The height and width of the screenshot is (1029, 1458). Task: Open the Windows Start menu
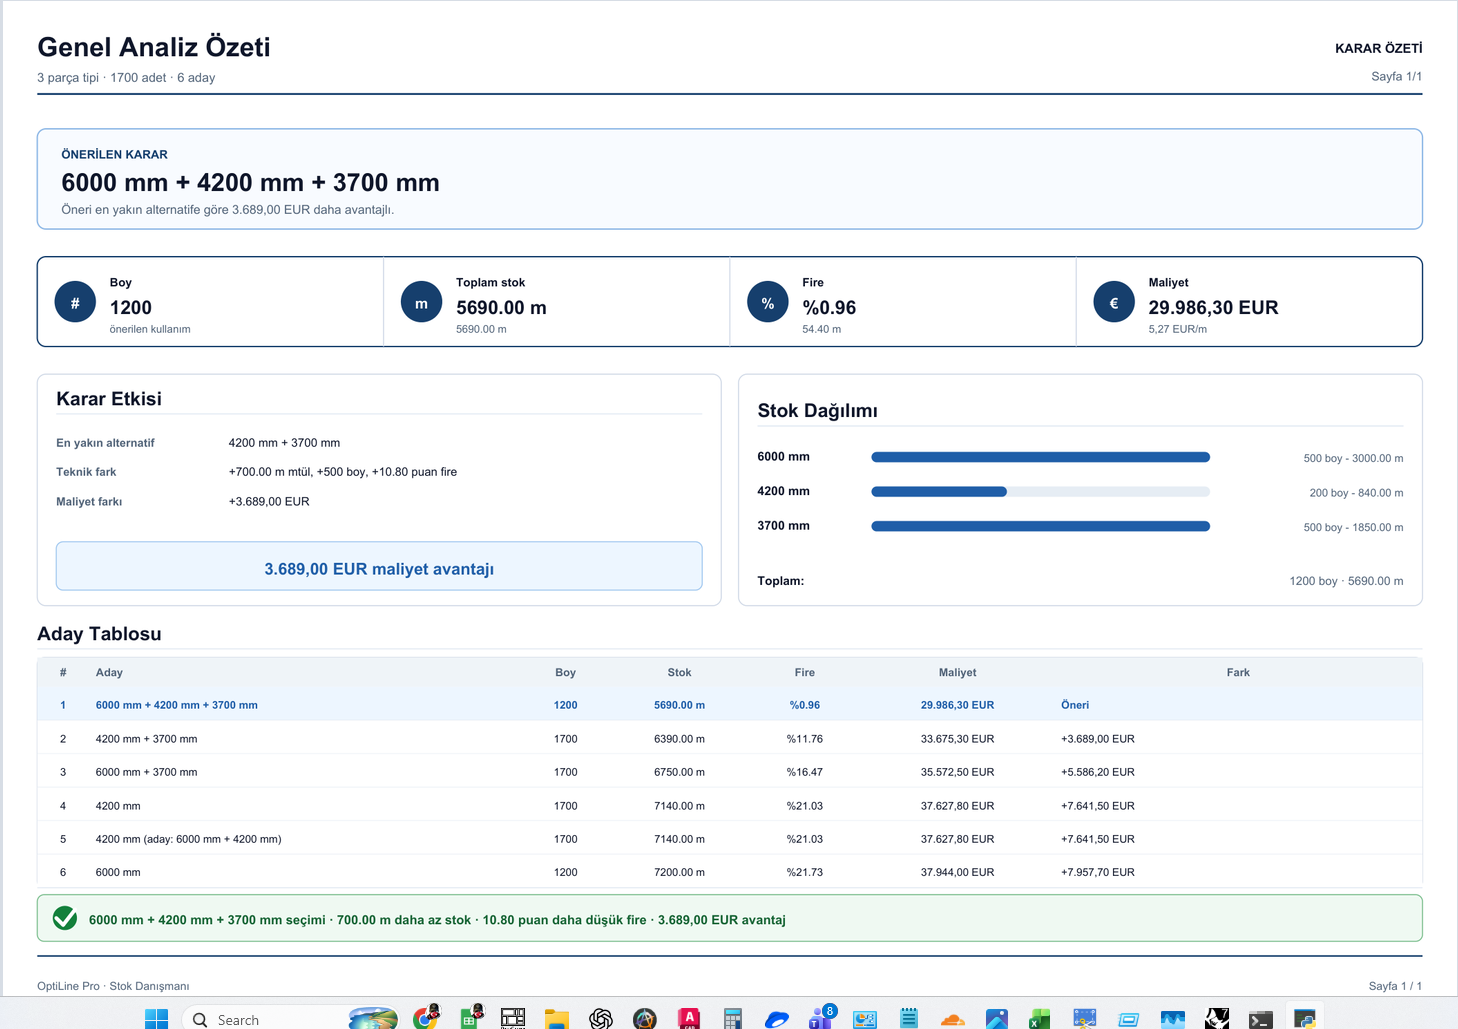(157, 1019)
